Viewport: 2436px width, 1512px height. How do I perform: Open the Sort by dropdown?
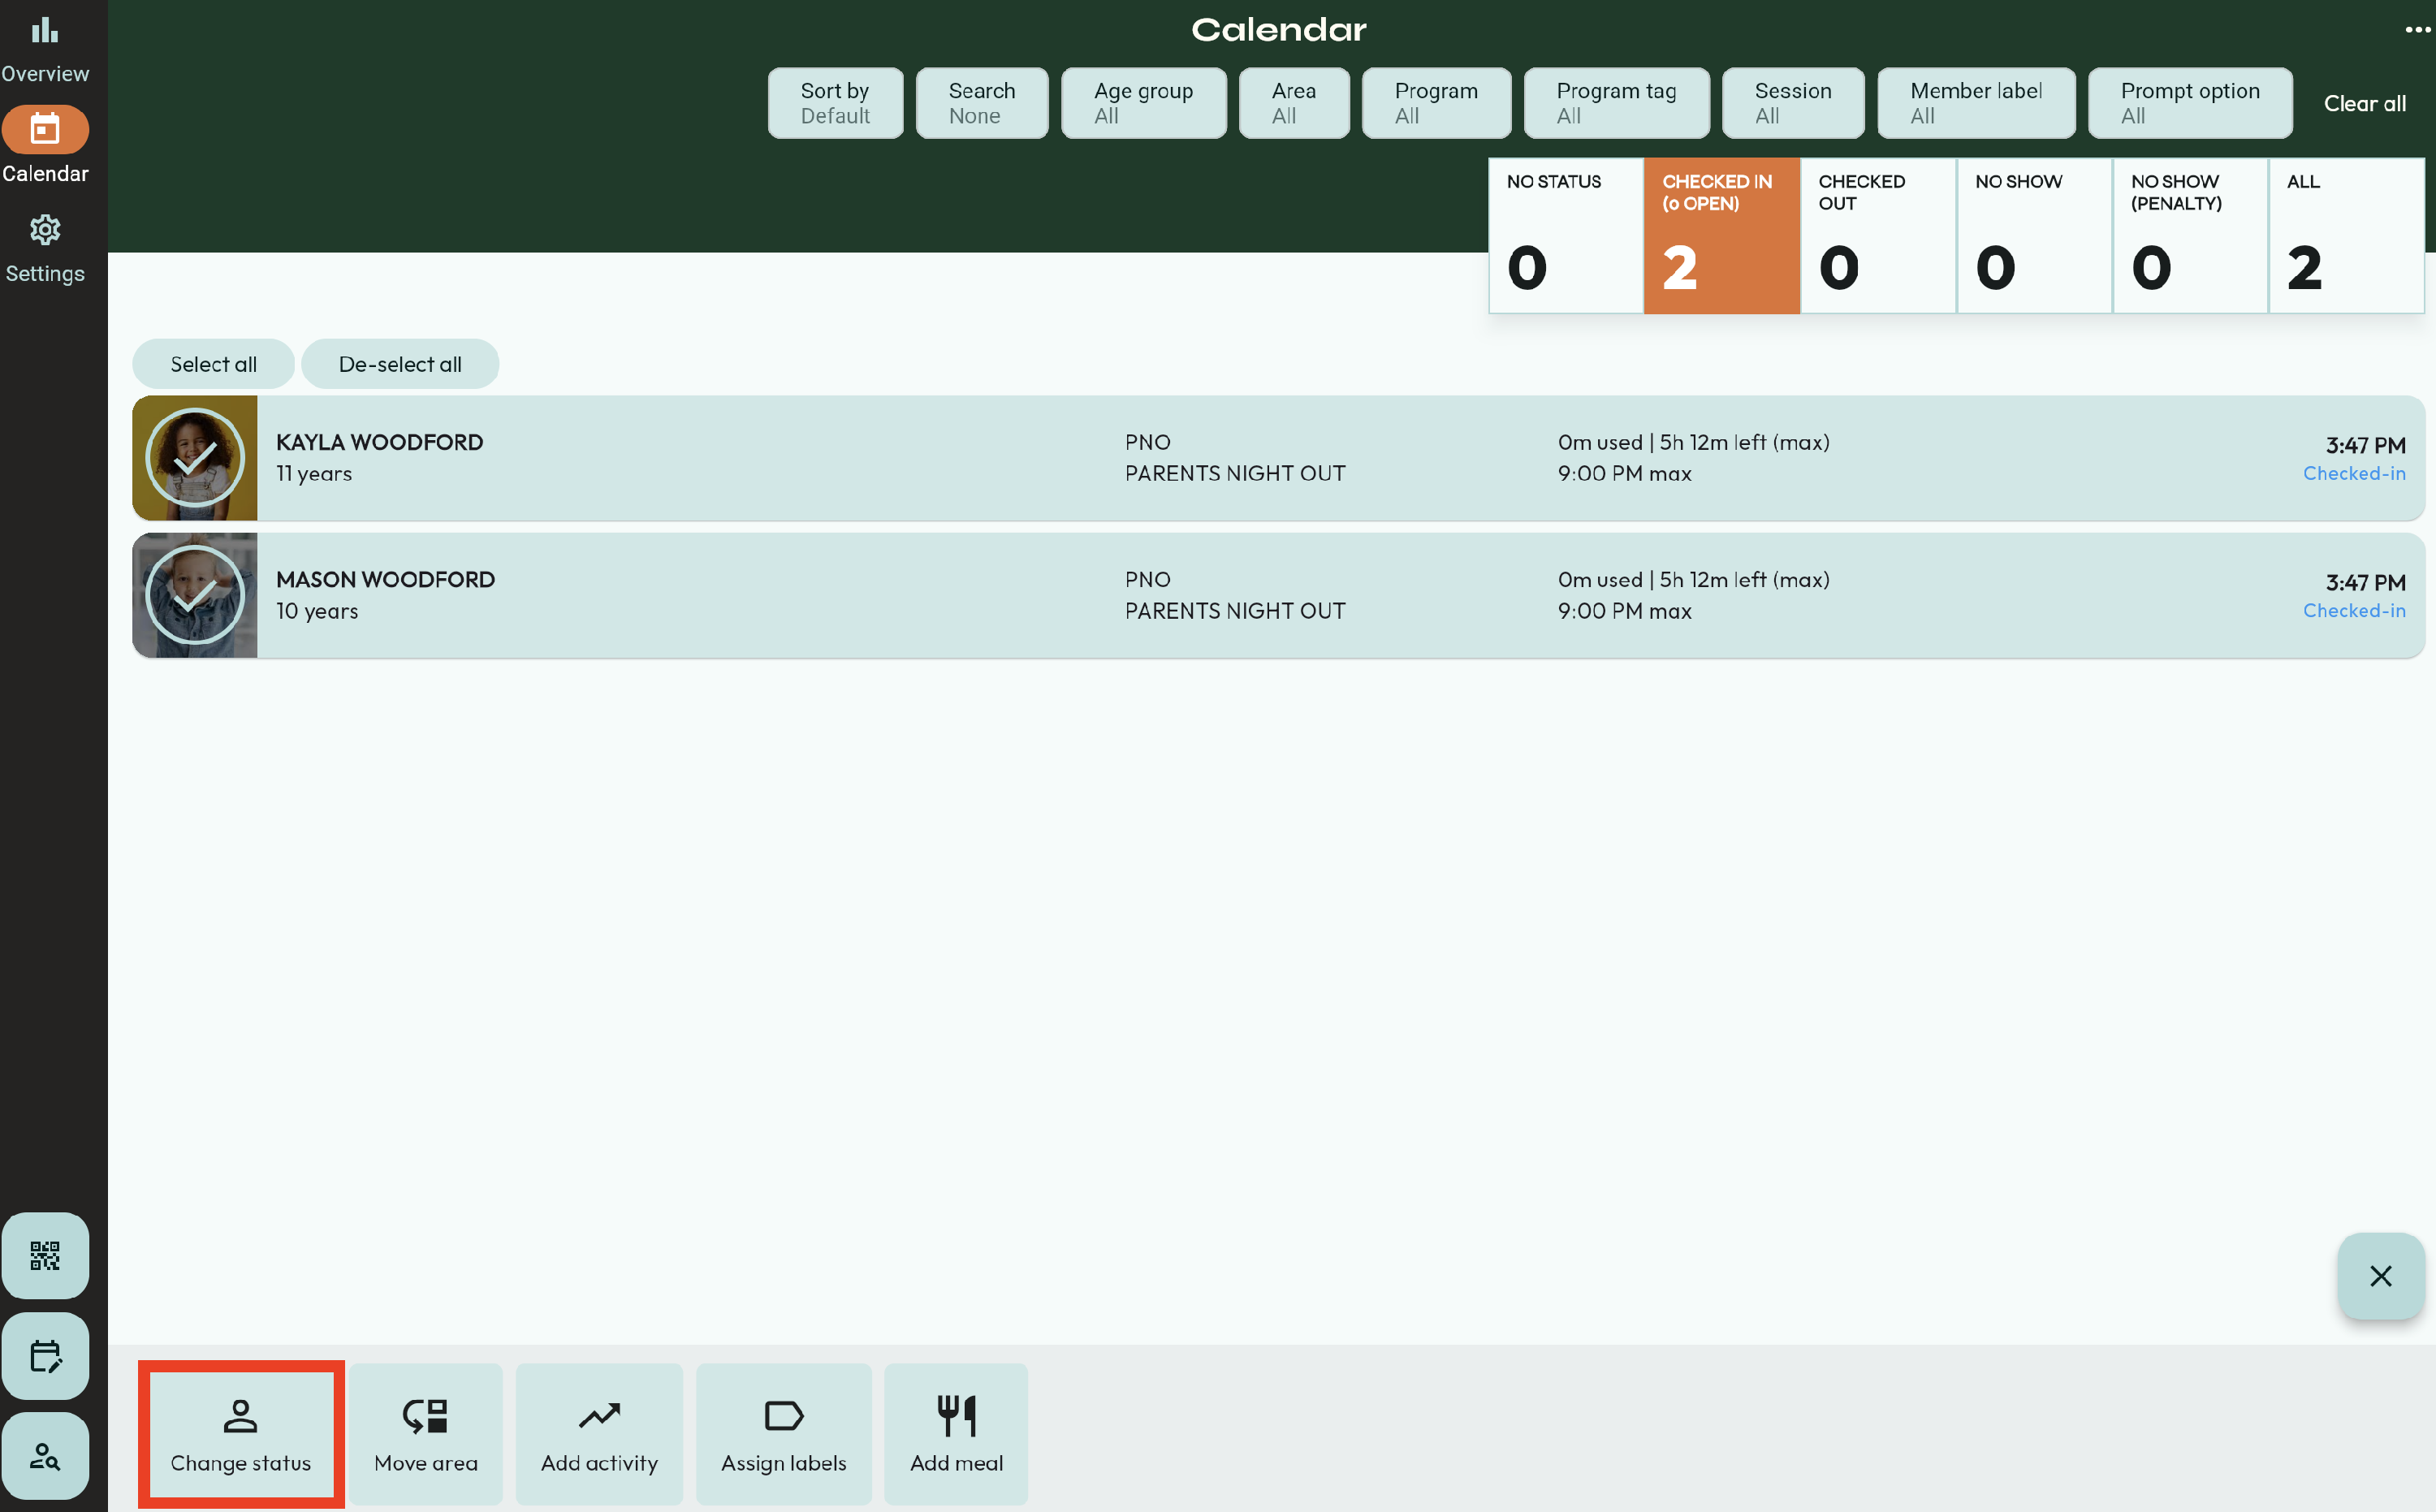[835, 103]
